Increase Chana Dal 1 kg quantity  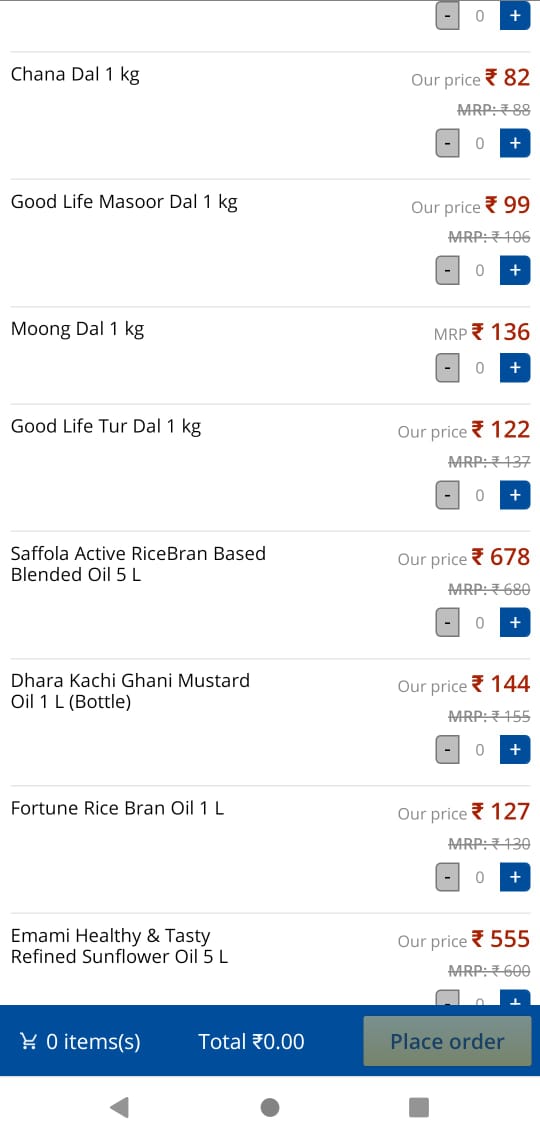(x=515, y=143)
